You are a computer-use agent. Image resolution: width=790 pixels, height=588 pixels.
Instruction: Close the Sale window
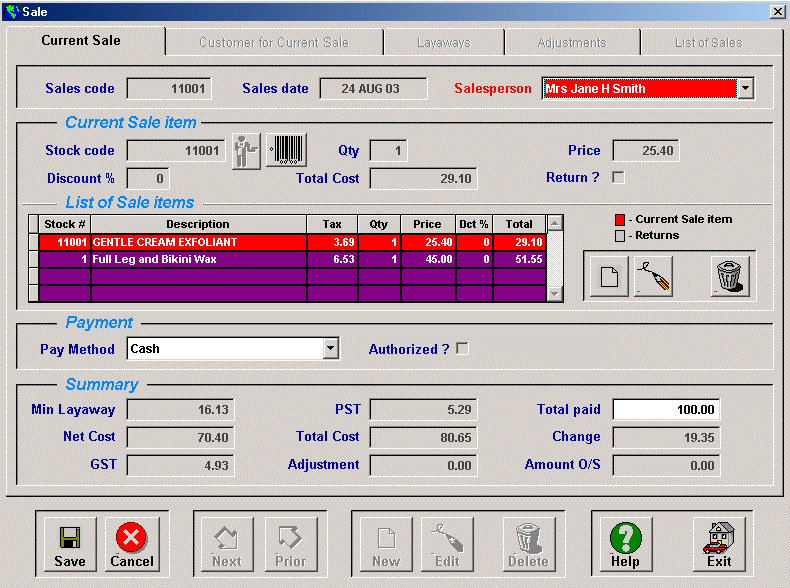[777, 12]
